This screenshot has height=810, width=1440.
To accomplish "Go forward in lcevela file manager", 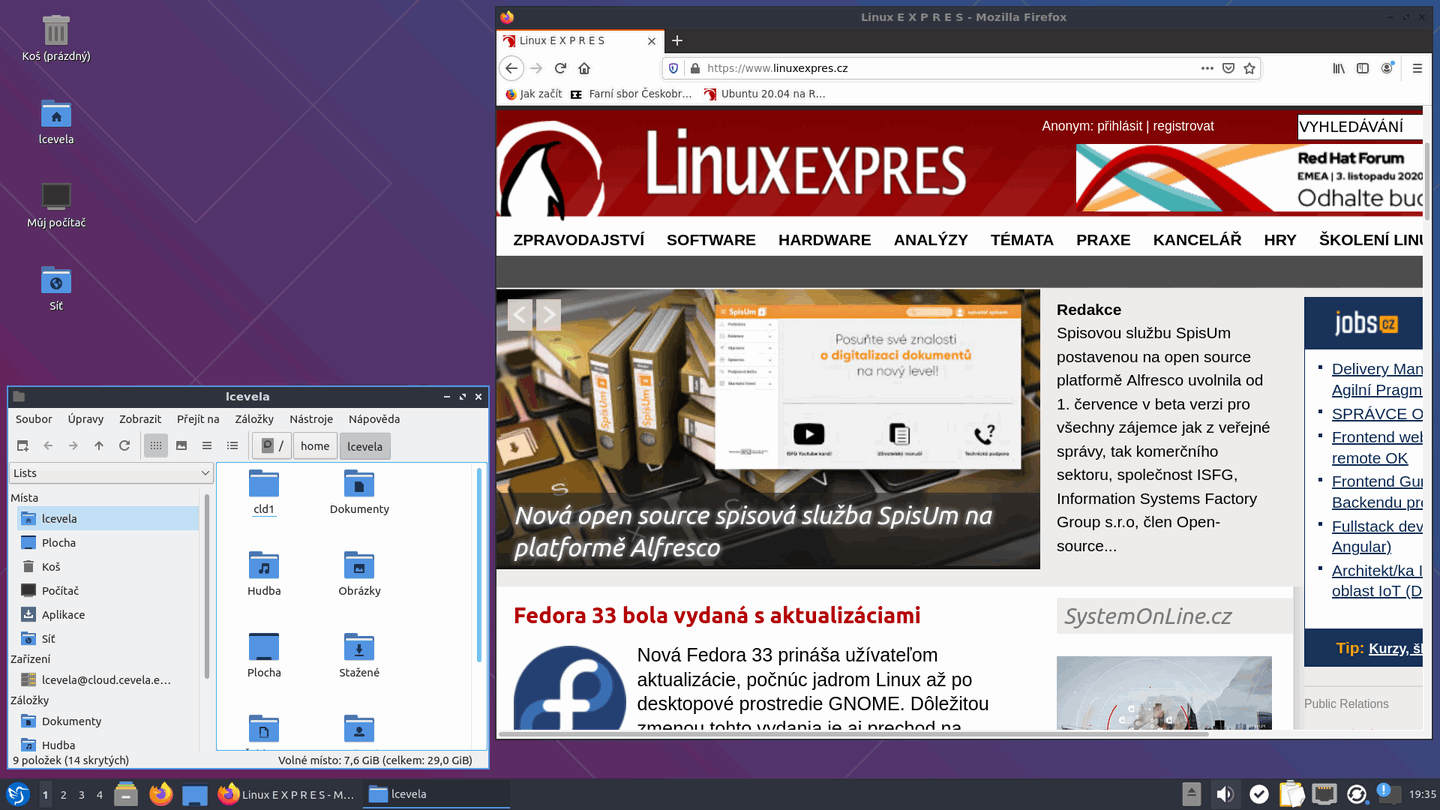I will pyautogui.click(x=73, y=446).
